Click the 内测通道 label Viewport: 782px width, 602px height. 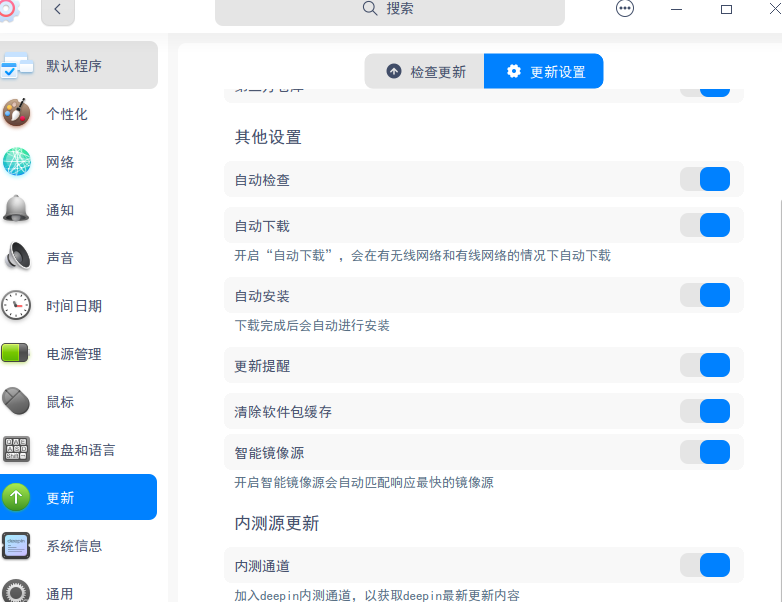point(262,566)
